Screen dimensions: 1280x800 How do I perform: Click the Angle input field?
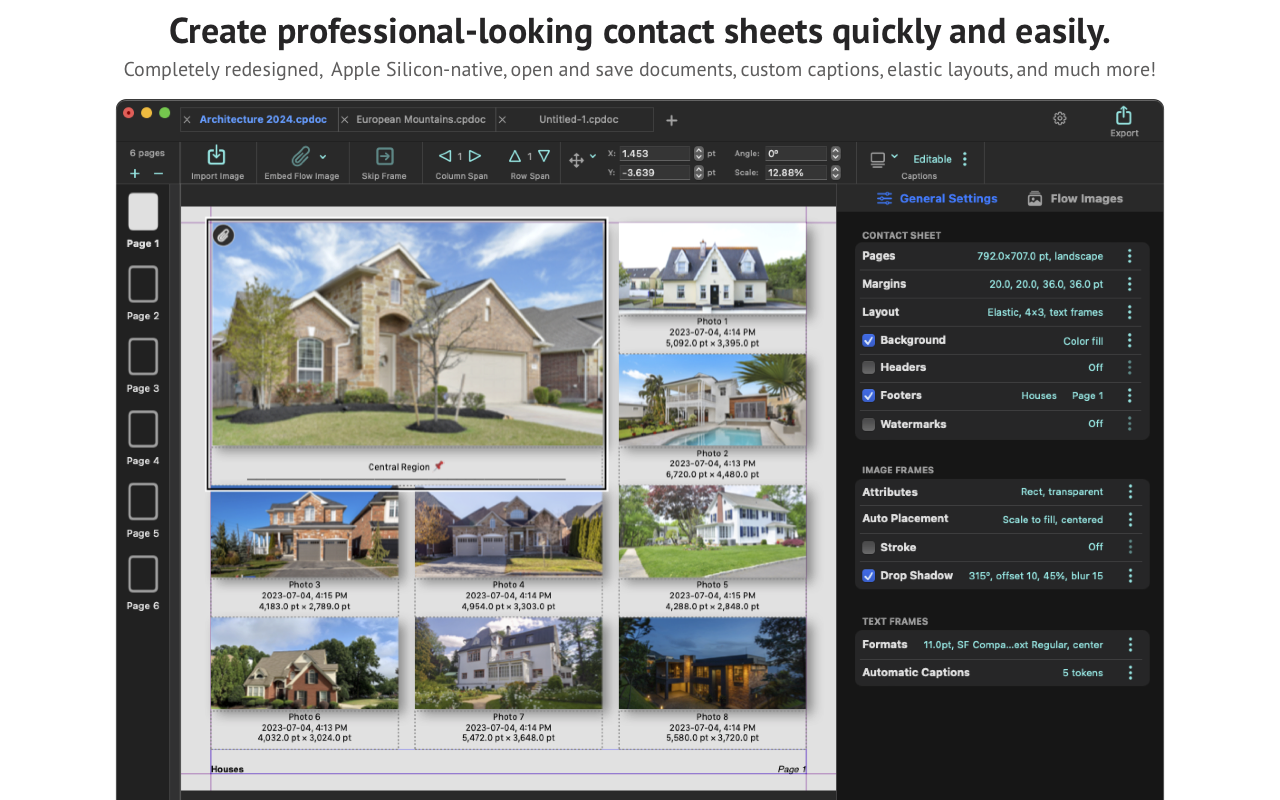point(796,154)
